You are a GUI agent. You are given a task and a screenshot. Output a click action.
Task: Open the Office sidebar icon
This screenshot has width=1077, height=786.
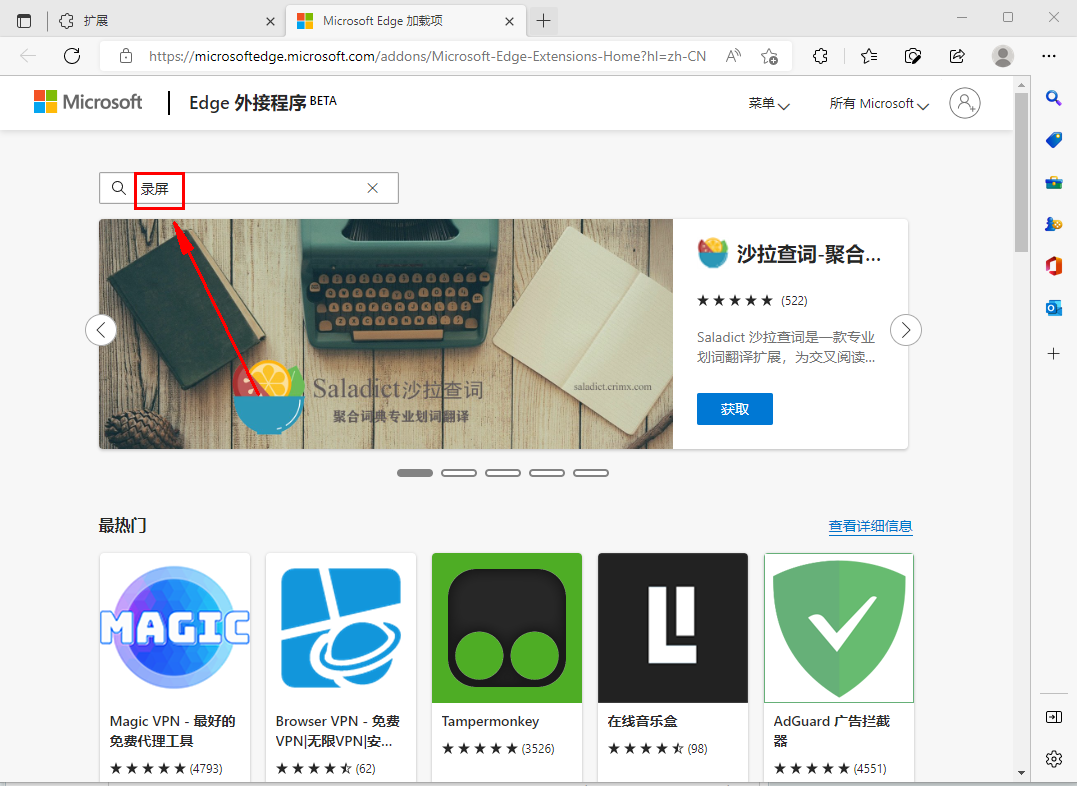coord(1053,266)
